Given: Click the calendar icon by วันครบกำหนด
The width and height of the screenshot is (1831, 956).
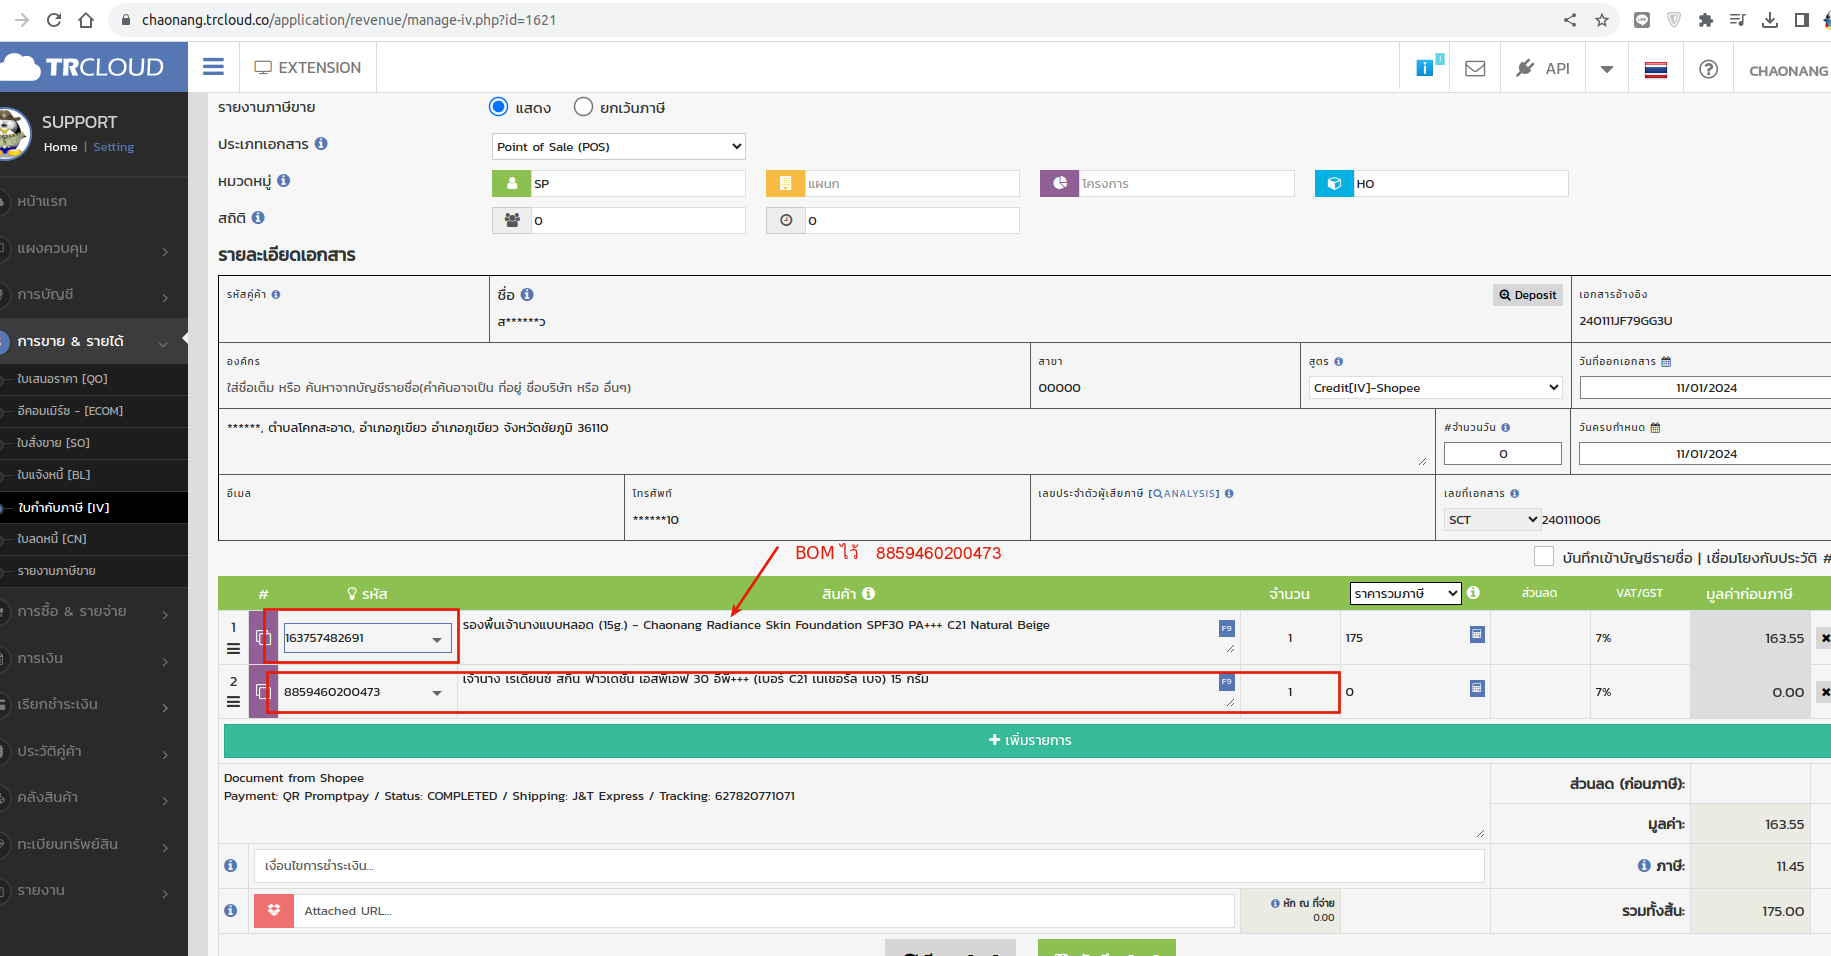Looking at the screenshot, I should [x=1655, y=427].
